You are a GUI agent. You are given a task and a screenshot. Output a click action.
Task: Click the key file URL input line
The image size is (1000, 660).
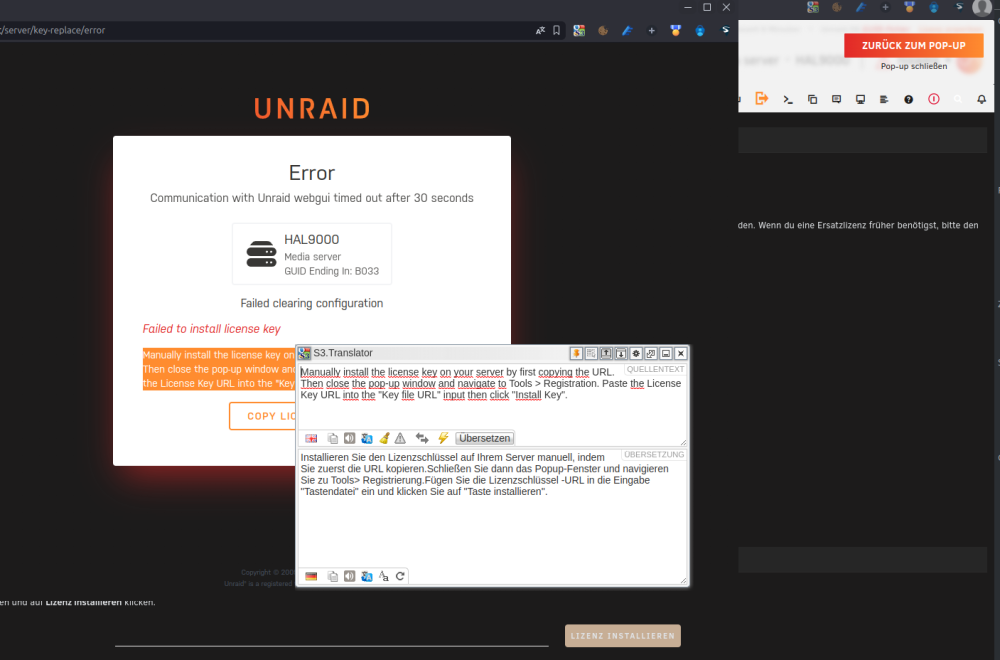pos(332,638)
